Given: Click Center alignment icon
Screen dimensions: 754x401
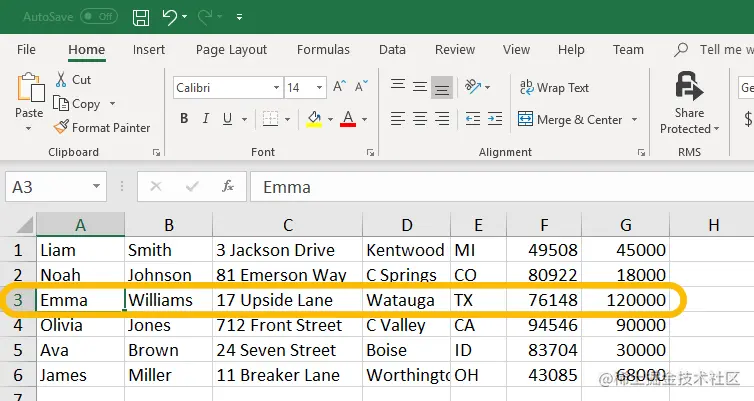Looking at the screenshot, I should 420,118.
